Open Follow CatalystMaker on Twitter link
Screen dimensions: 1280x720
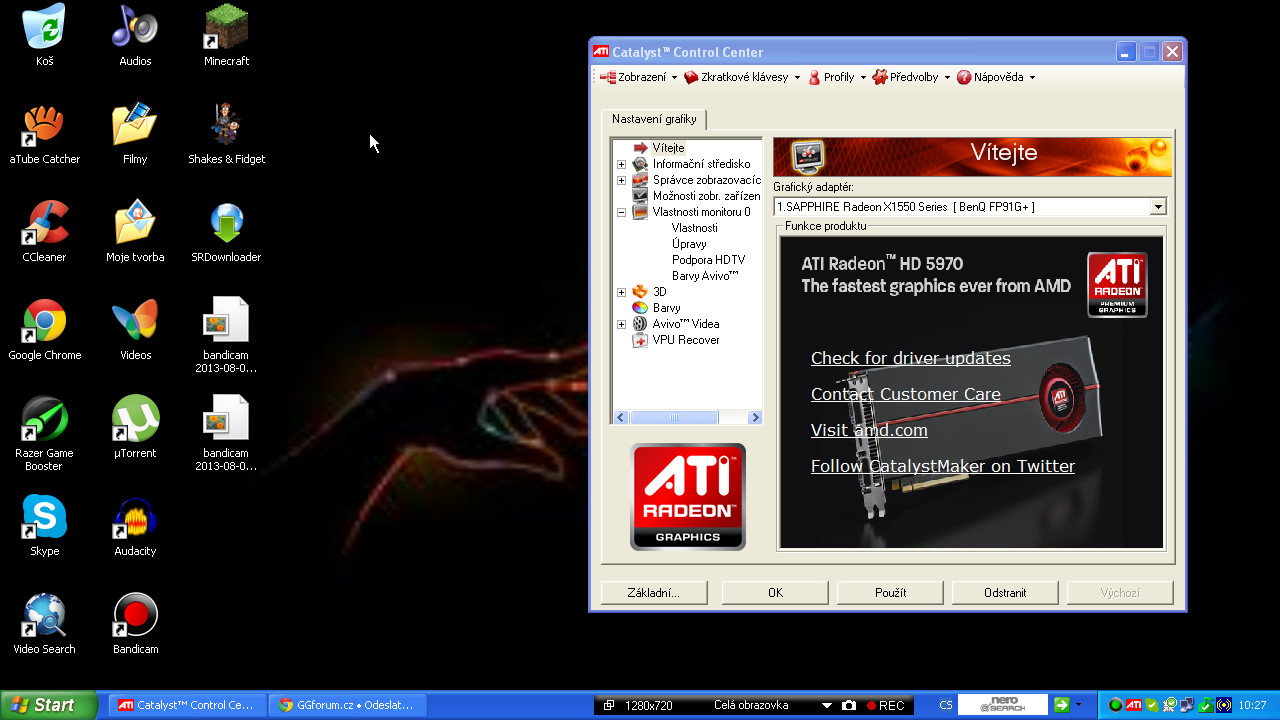coord(943,466)
